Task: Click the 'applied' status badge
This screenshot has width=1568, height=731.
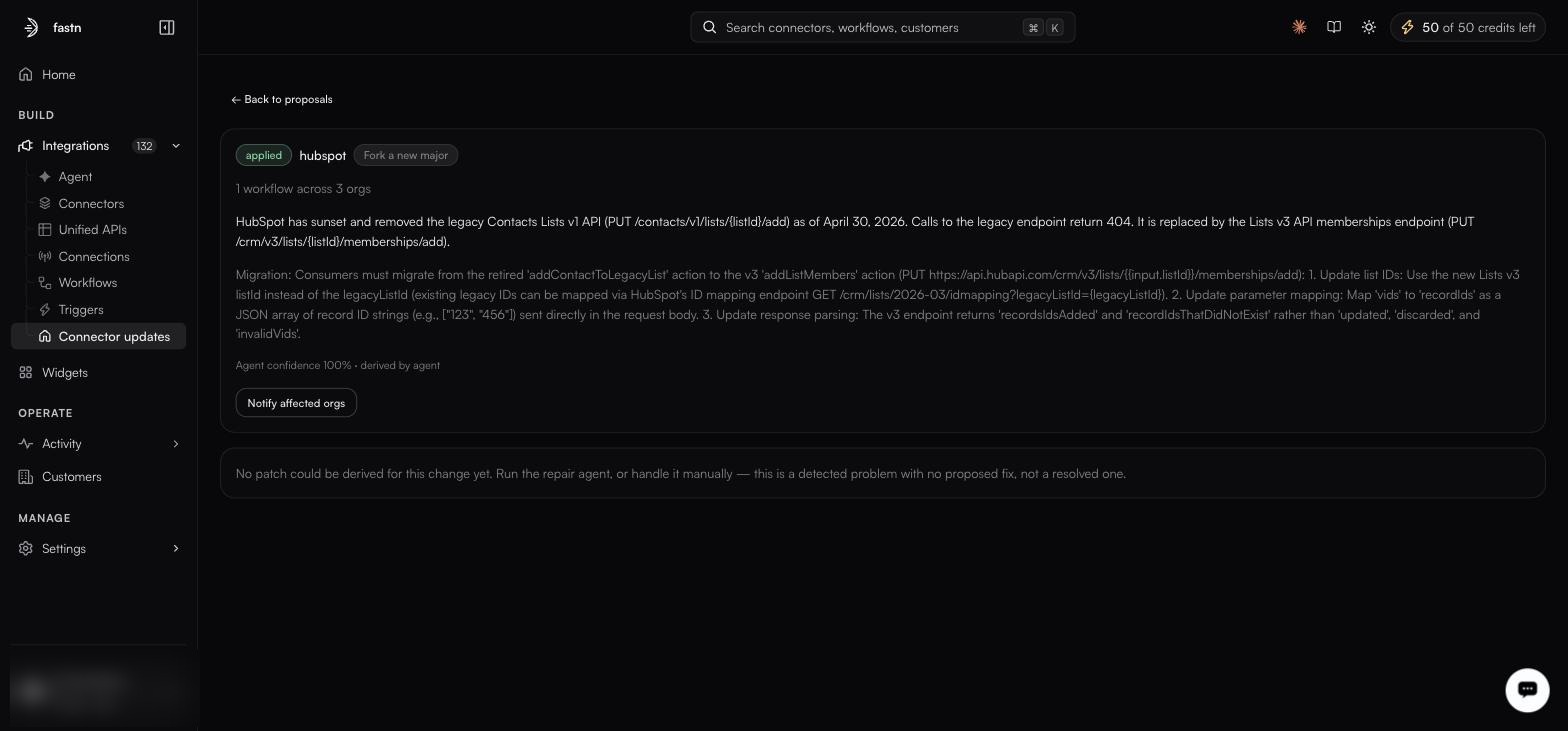Action: click(264, 156)
